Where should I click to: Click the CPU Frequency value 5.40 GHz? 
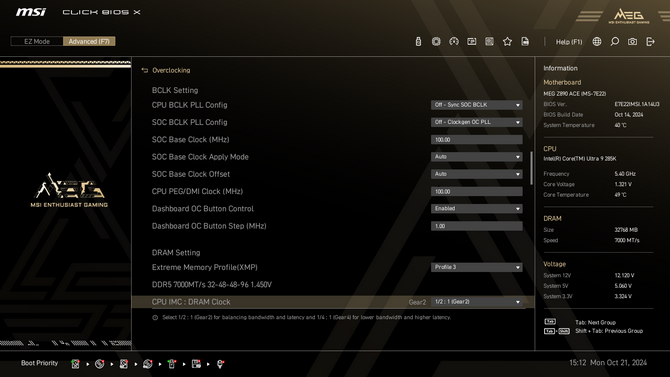(x=625, y=174)
